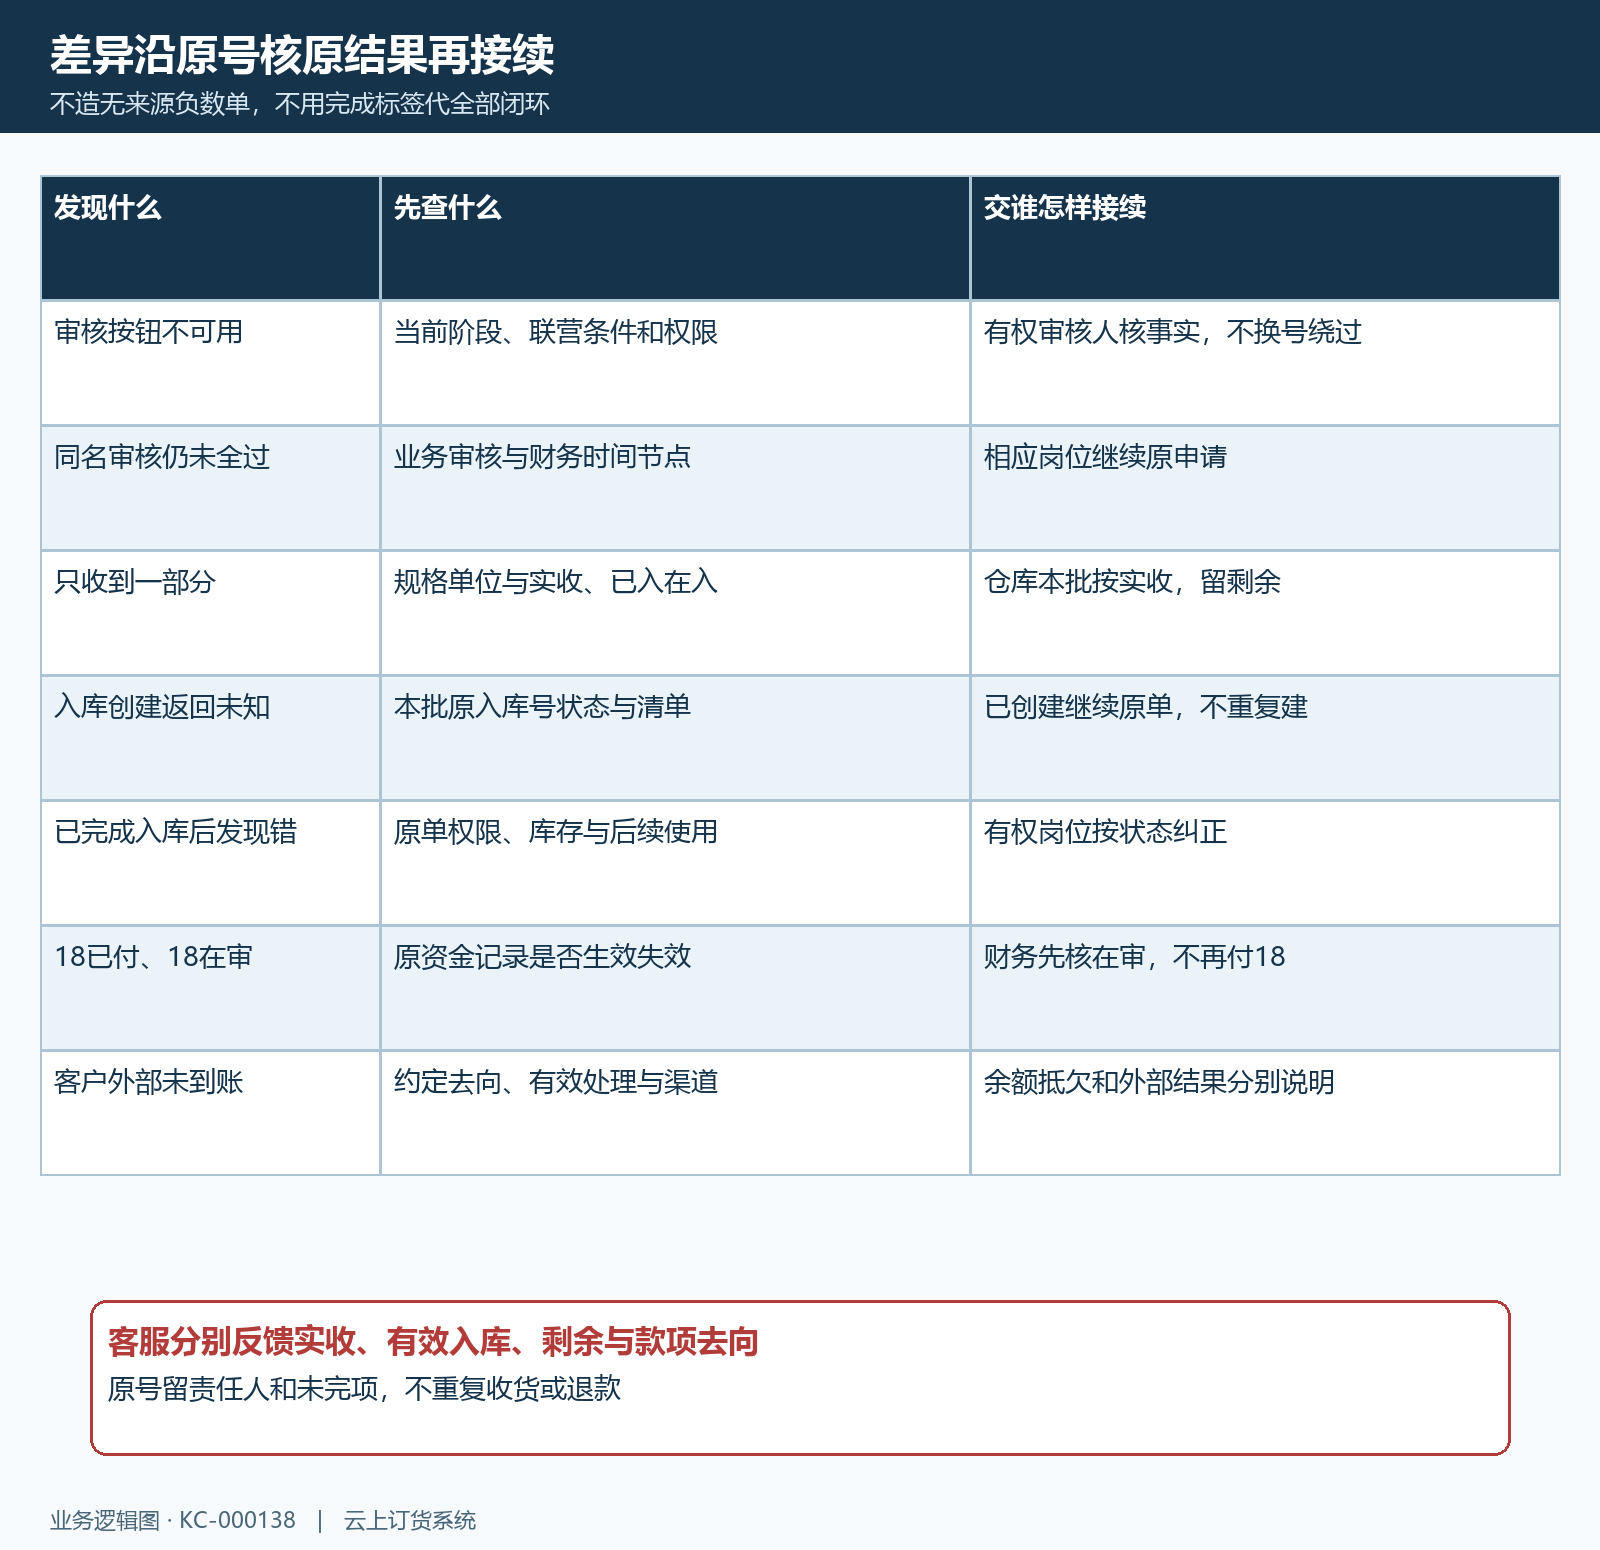Click the cell 审核按钮不可用

point(210,363)
